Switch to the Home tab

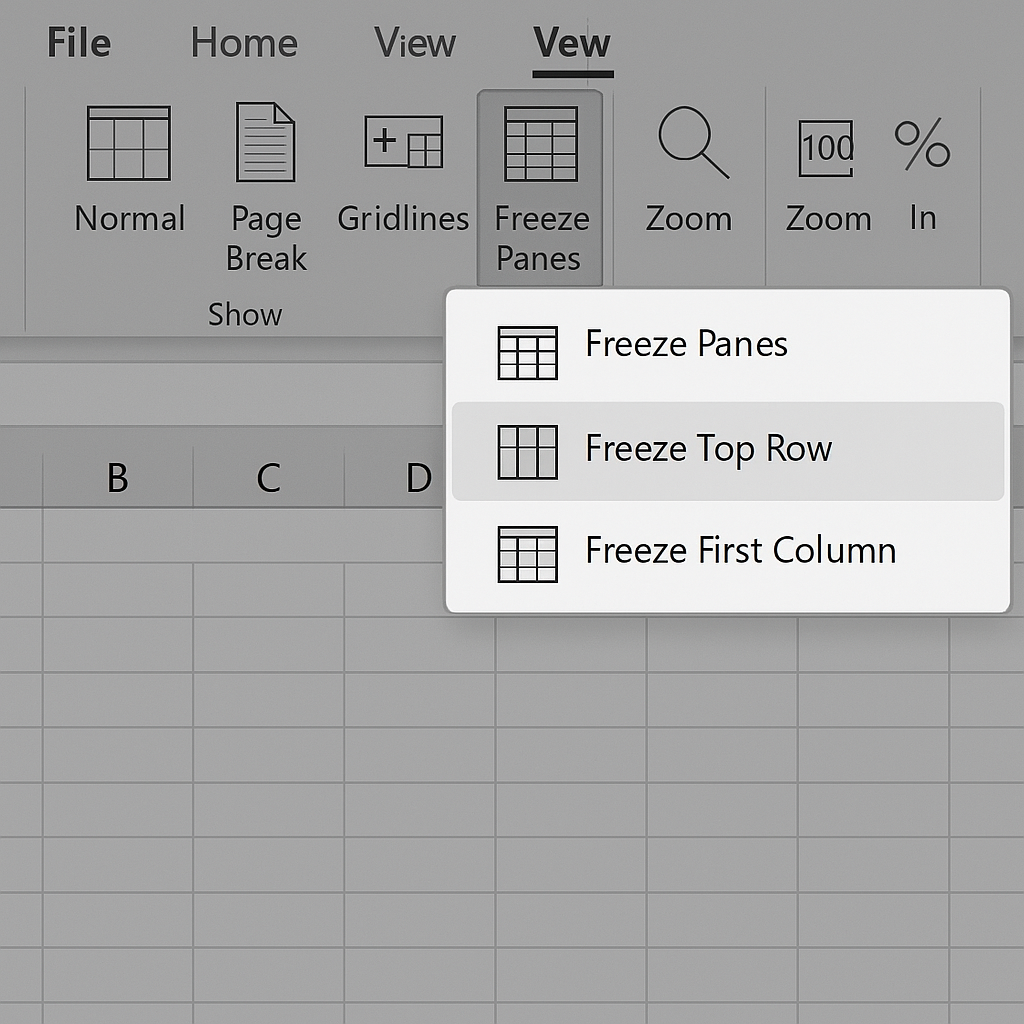(x=244, y=43)
